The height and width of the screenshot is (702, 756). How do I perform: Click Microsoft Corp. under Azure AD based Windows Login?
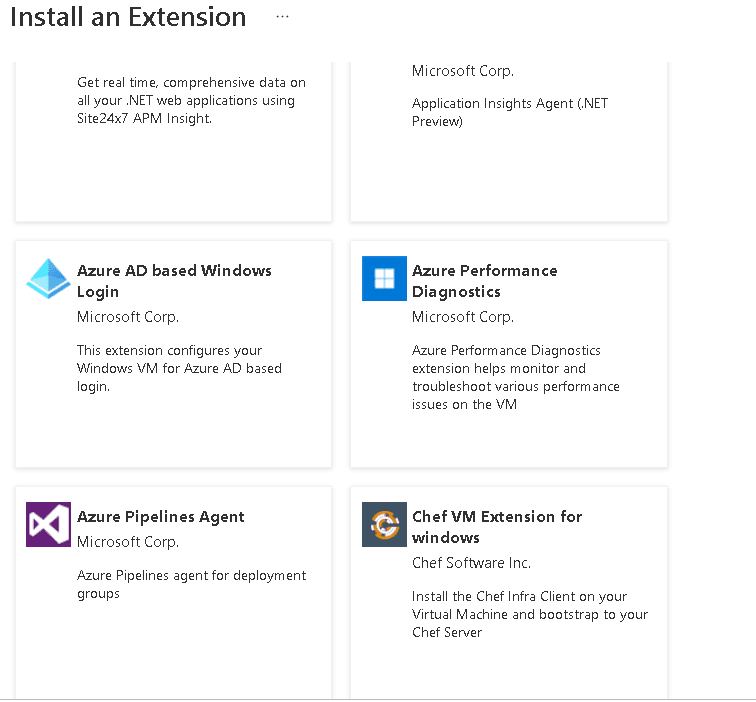click(x=128, y=317)
